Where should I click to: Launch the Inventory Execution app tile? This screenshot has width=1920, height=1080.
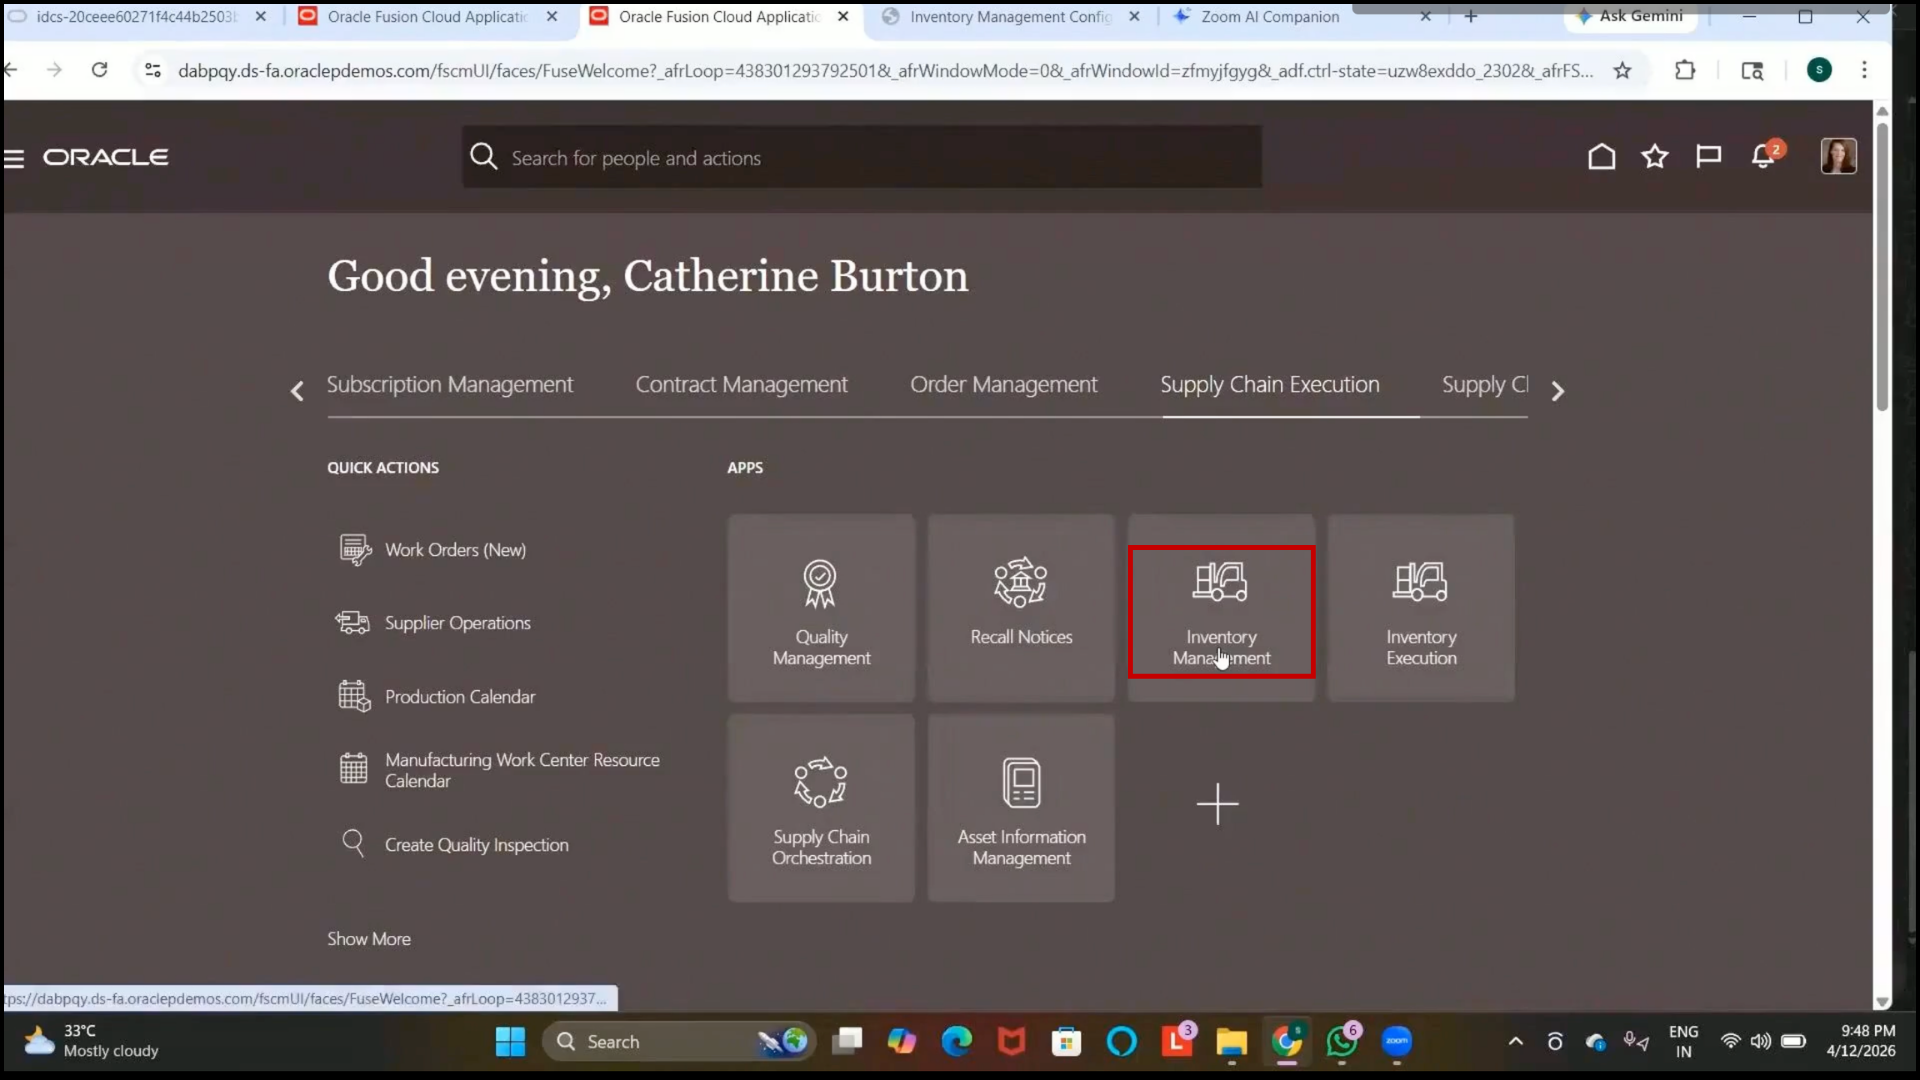click(1421, 608)
